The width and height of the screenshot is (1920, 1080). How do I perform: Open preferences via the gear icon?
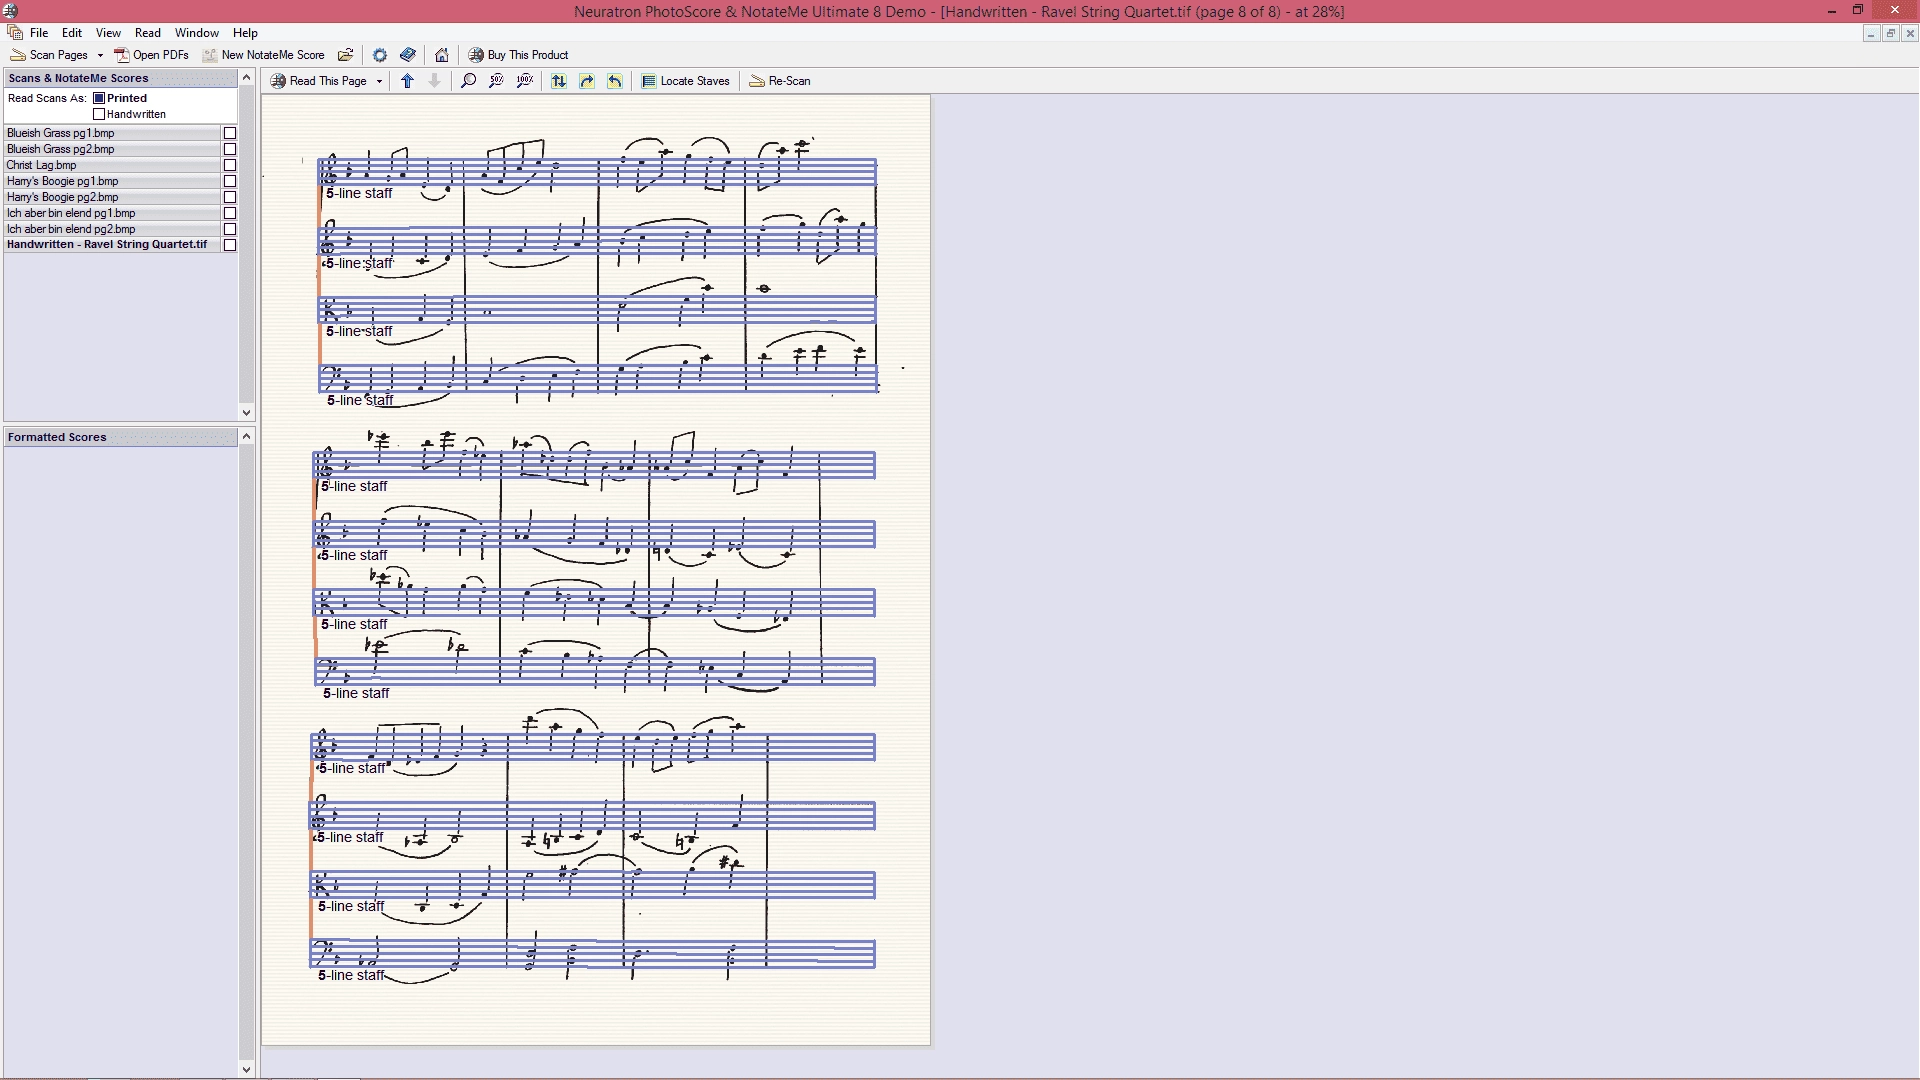click(x=380, y=55)
